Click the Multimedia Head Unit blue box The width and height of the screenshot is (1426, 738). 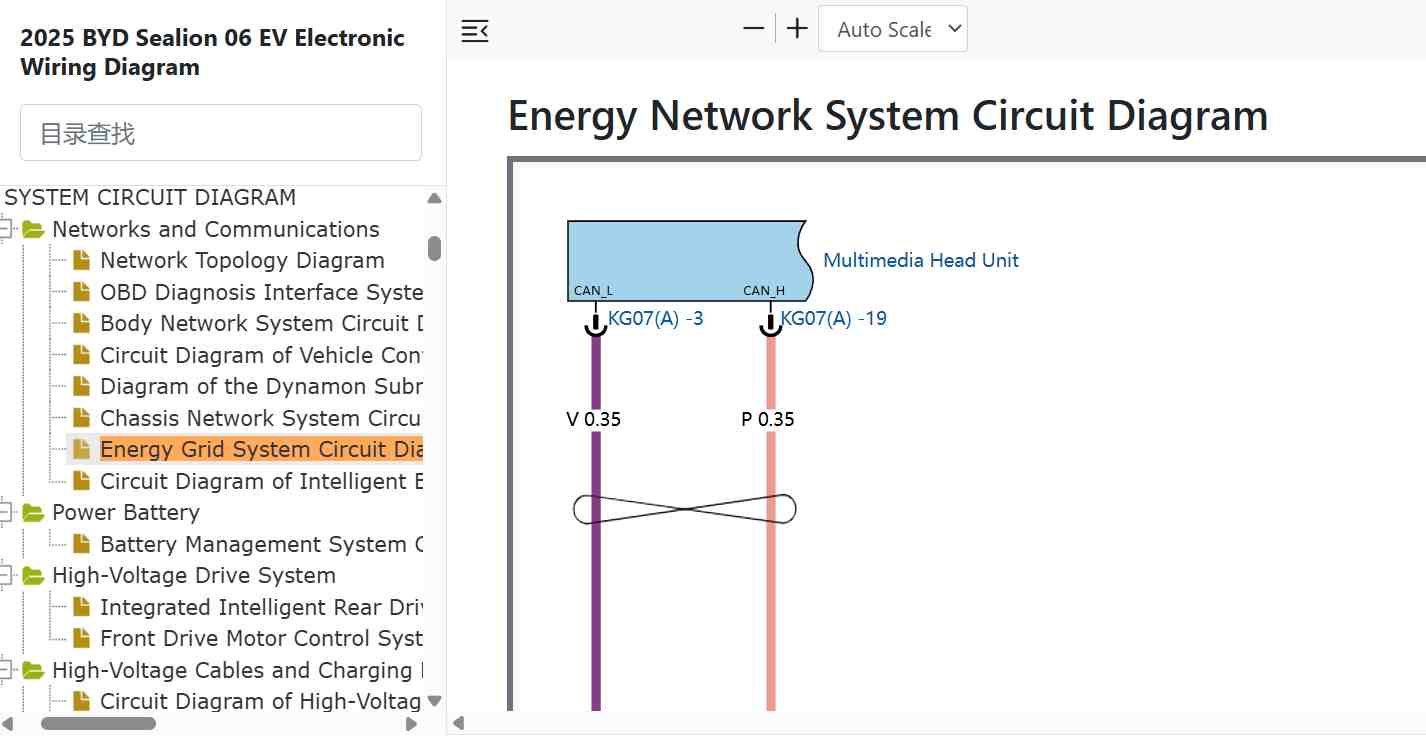[x=688, y=260]
